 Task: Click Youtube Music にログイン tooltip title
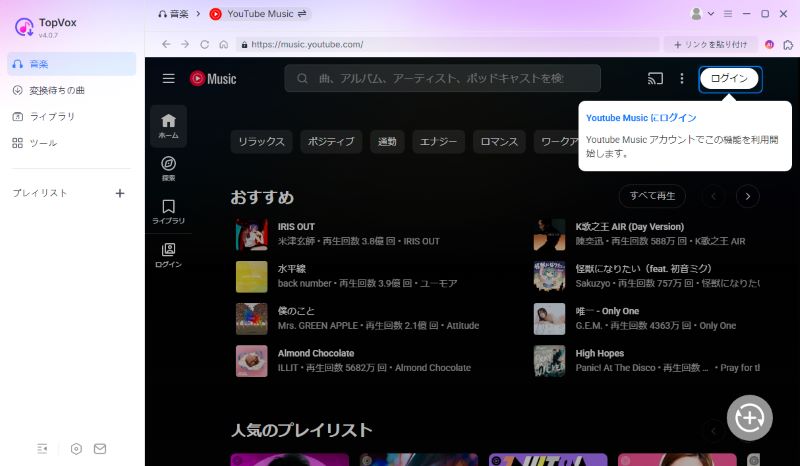point(641,118)
